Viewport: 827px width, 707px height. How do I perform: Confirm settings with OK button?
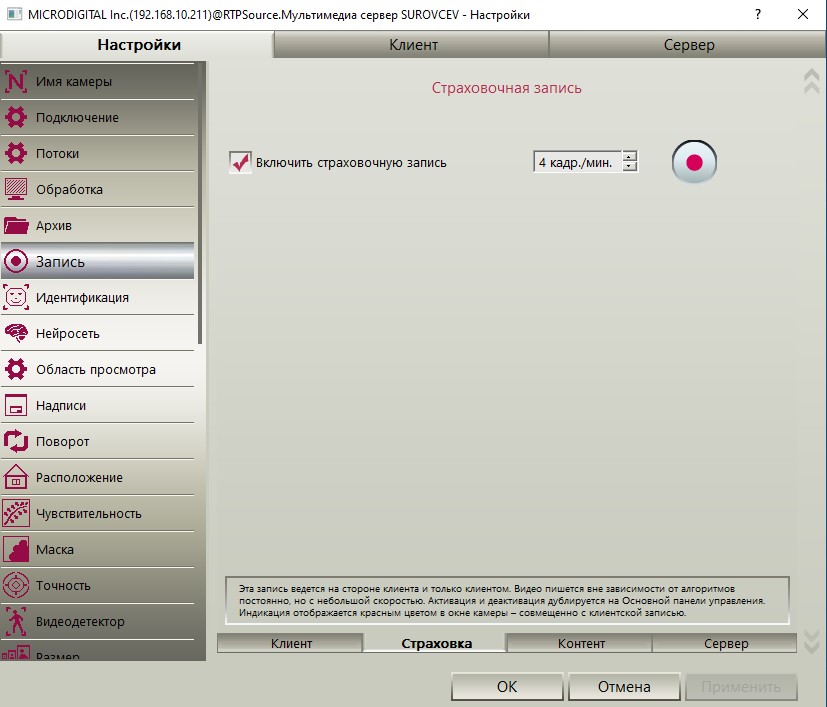[507, 686]
